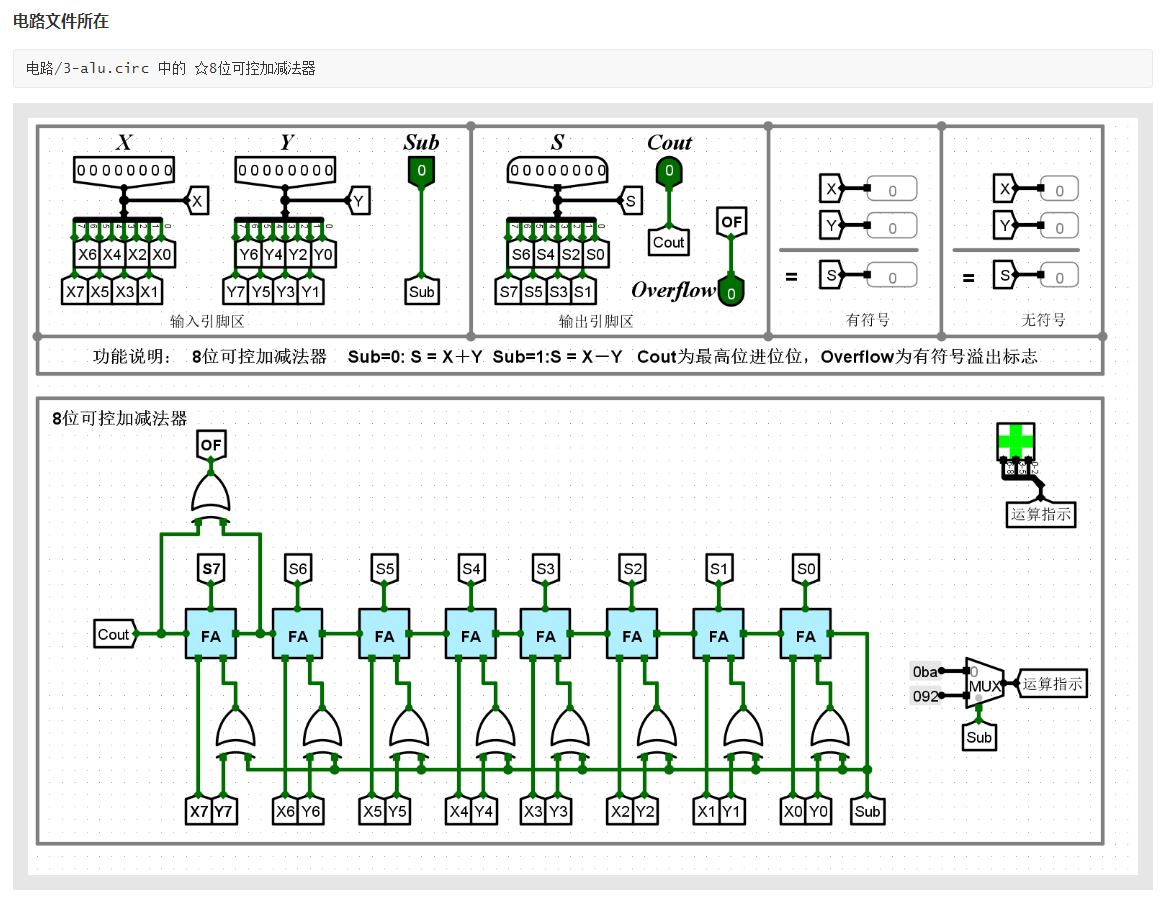Select the FA block below the S4 tunnel
1164x903 pixels.
point(471,634)
